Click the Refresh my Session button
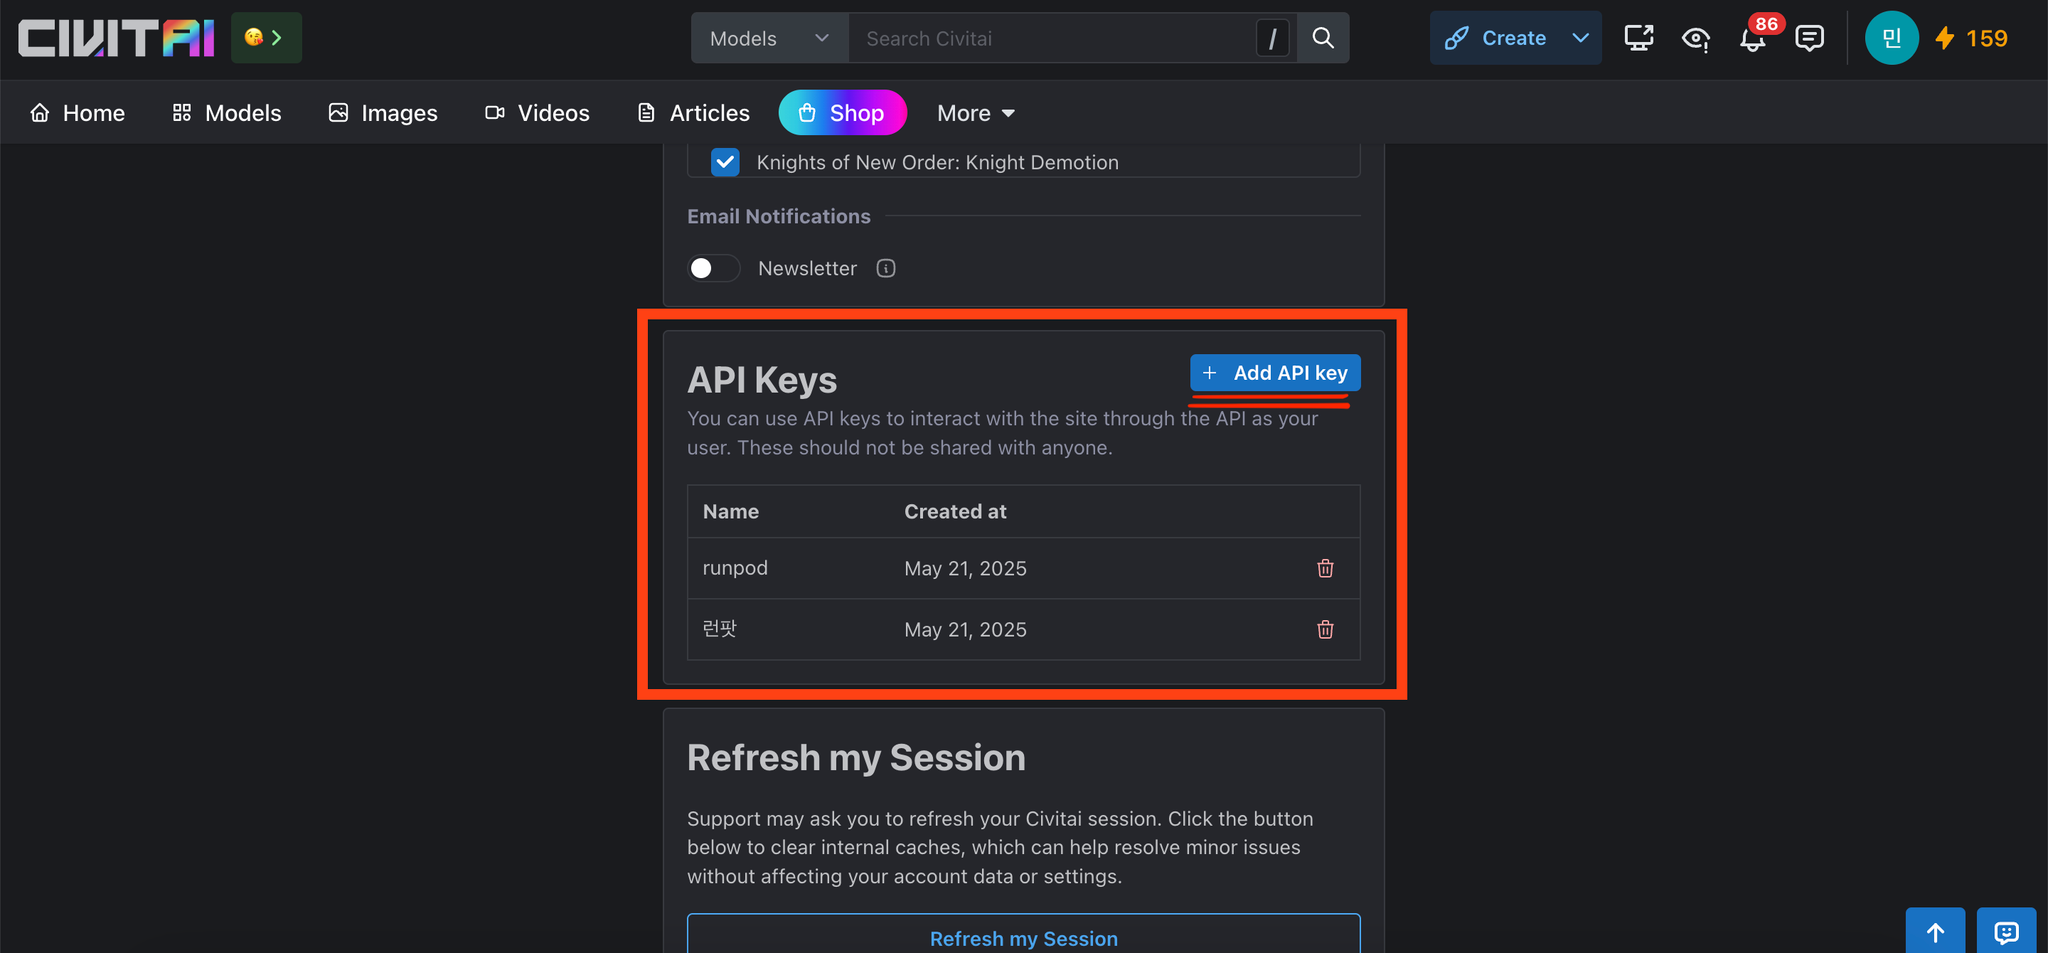This screenshot has height=953, width=2048. click(1023, 937)
